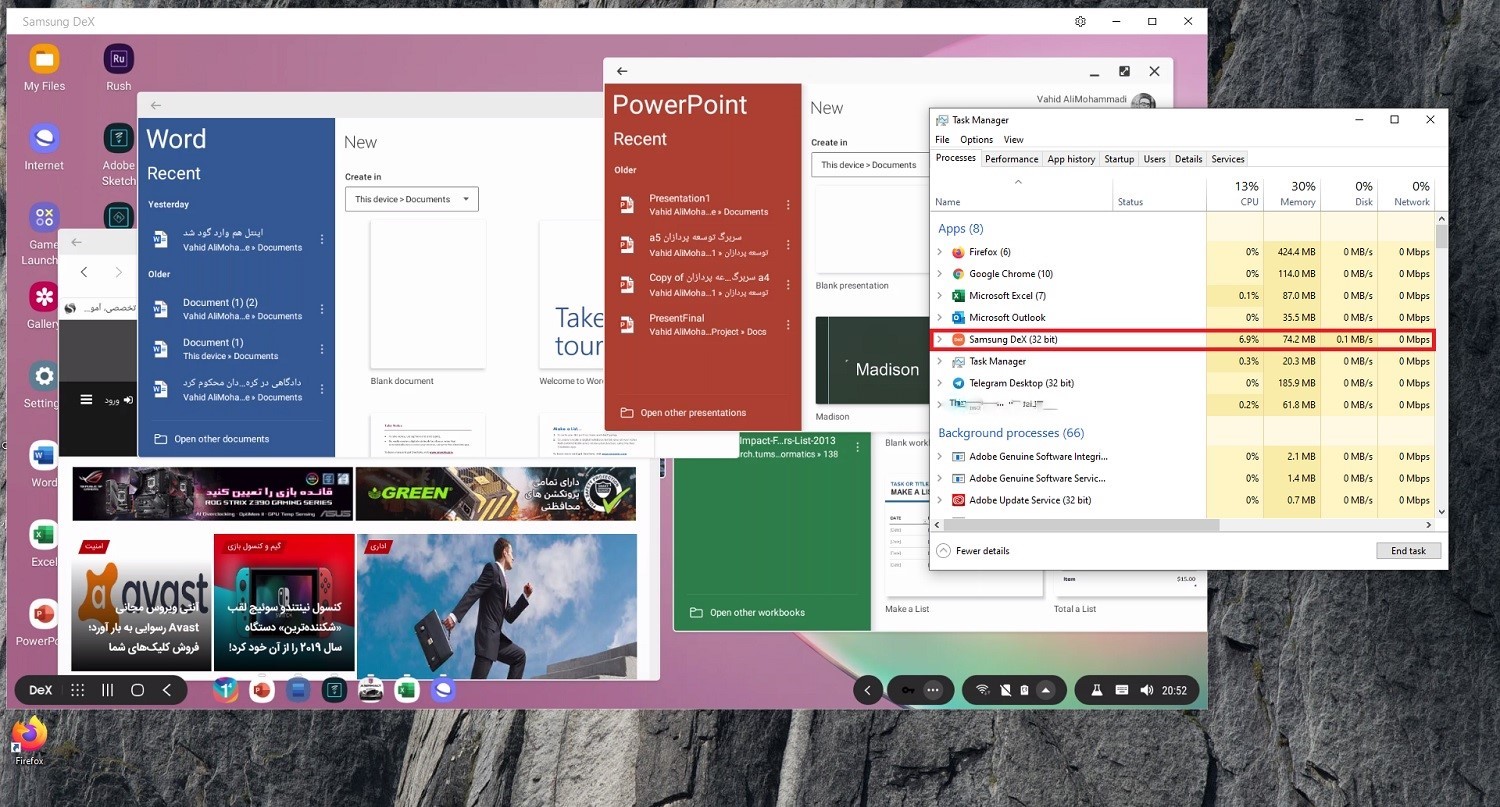This screenshot has height=807, width=1500.
Task: Switch to PowerPoint app in DeX taskbar
Action: point(262,690)
